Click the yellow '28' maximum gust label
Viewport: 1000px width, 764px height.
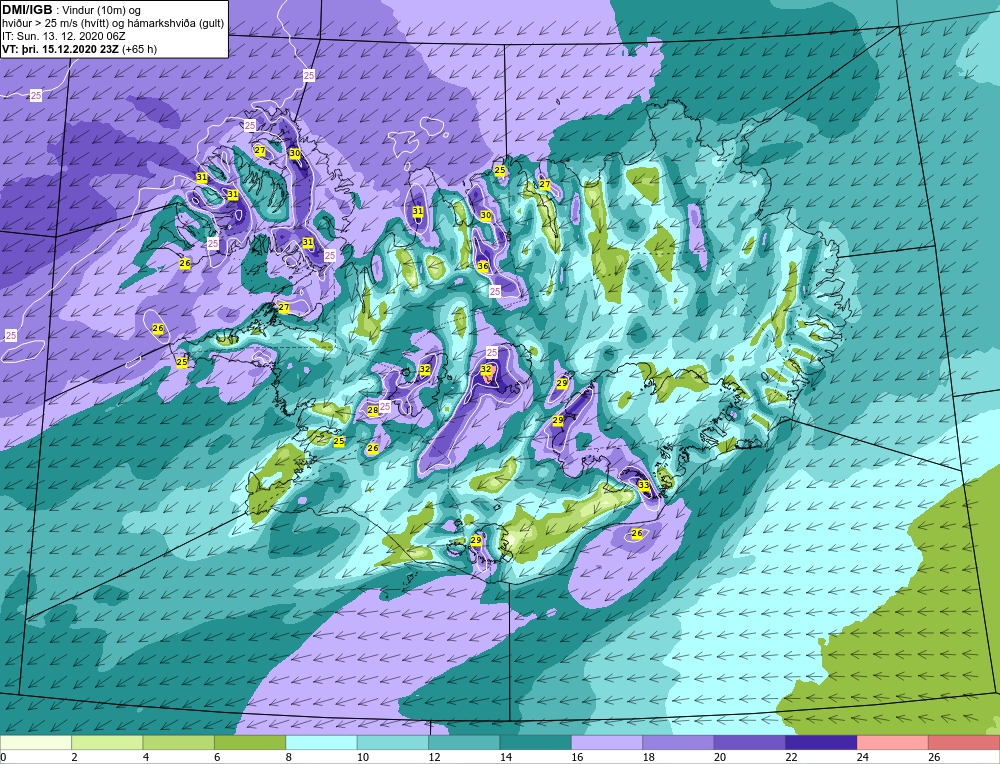(x=373, y=410)
